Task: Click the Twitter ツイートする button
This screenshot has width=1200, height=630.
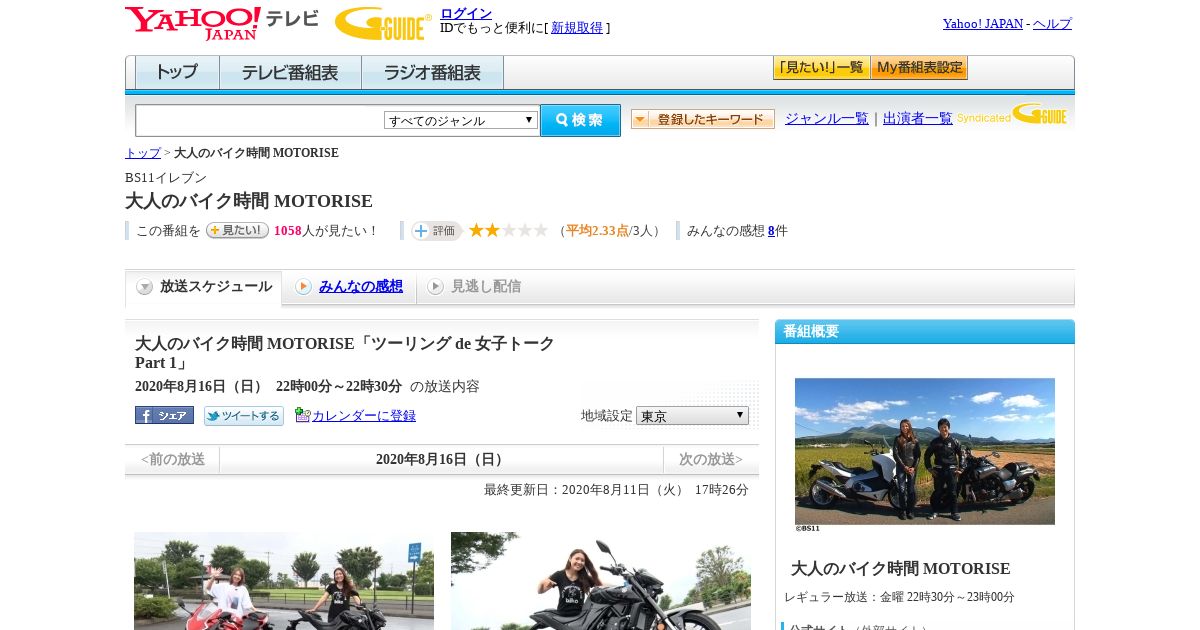Action: [x=244, y=416]
